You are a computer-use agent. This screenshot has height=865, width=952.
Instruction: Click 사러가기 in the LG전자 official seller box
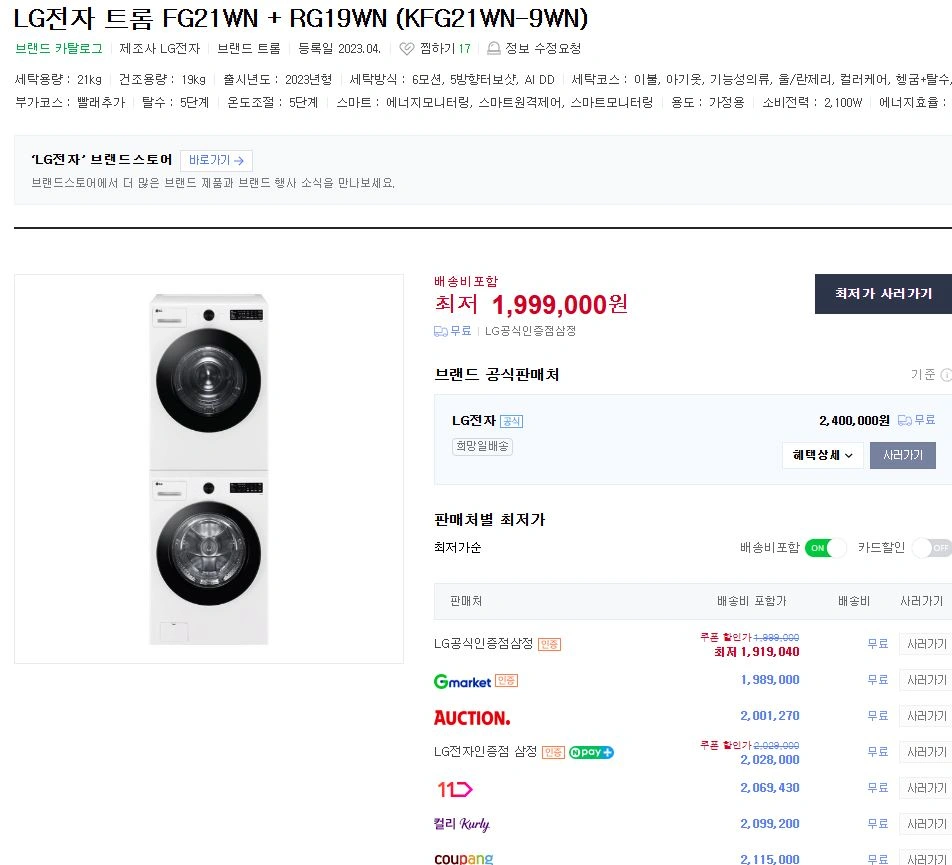coord(902,455)
